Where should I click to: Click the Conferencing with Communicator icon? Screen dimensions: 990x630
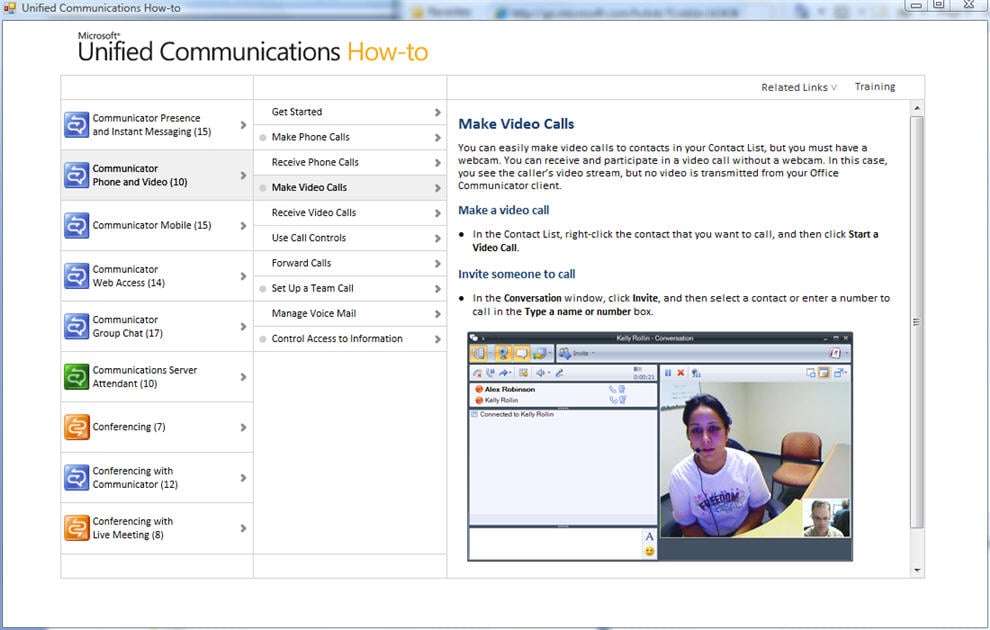77,478
